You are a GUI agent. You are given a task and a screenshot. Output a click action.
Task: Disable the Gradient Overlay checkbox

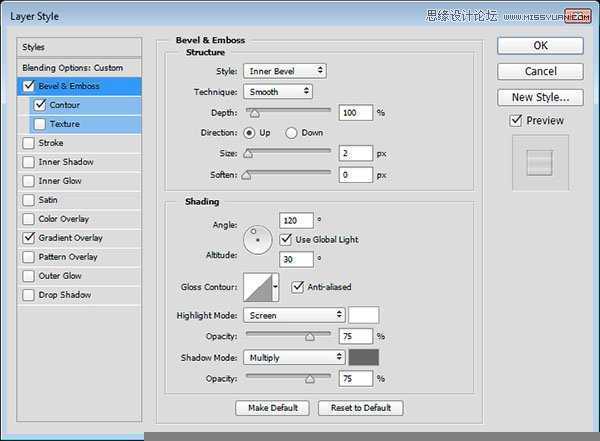click(x=28, y=238)
